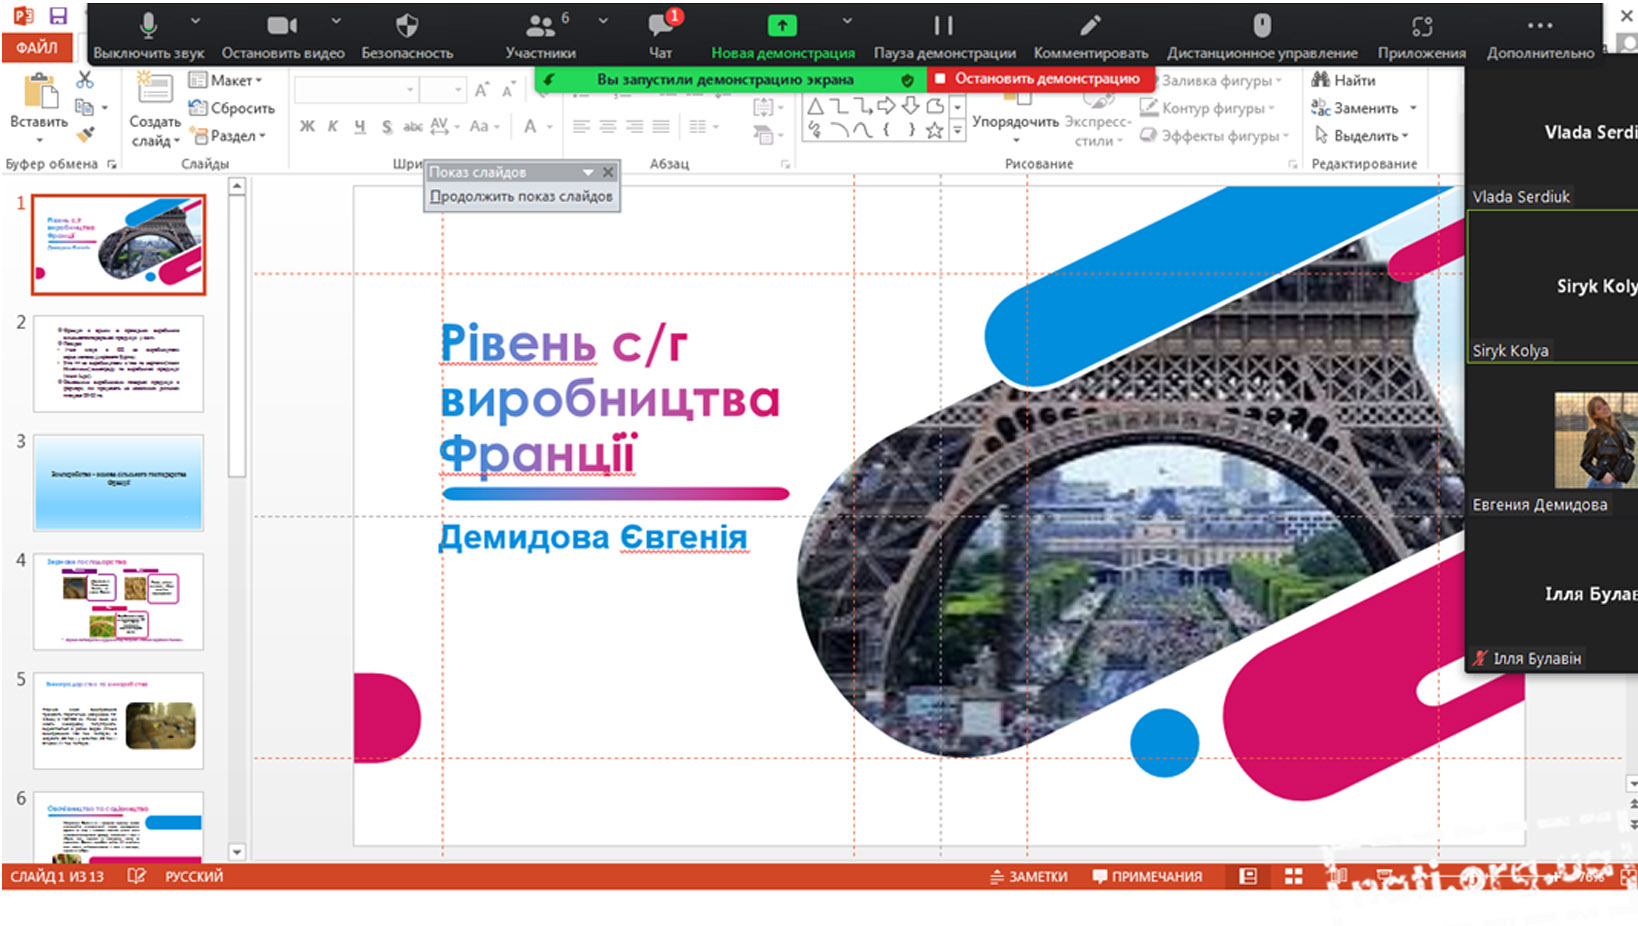Click Вставить paste clipboard icon
The image size is (1638, 926).
pyautogui.click(x=40, y=92)
